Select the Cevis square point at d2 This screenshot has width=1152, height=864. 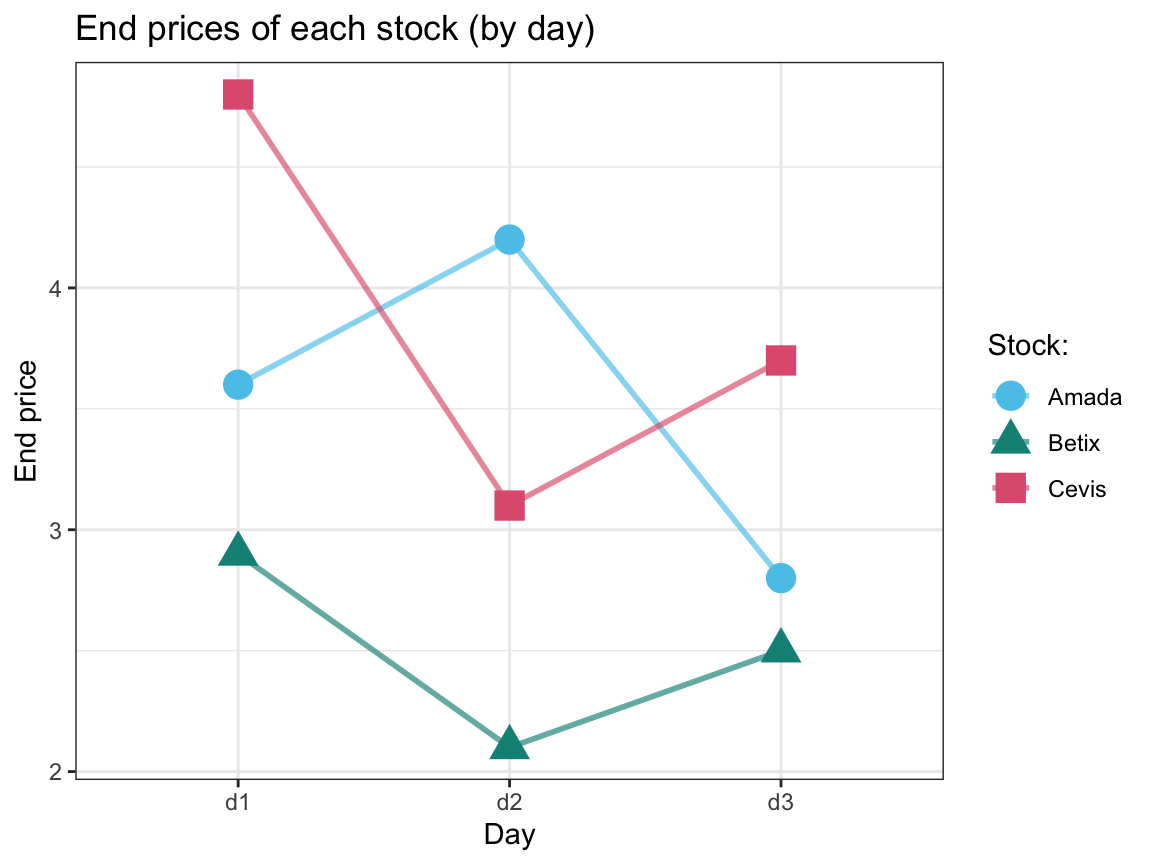click(x=509, y=505)
